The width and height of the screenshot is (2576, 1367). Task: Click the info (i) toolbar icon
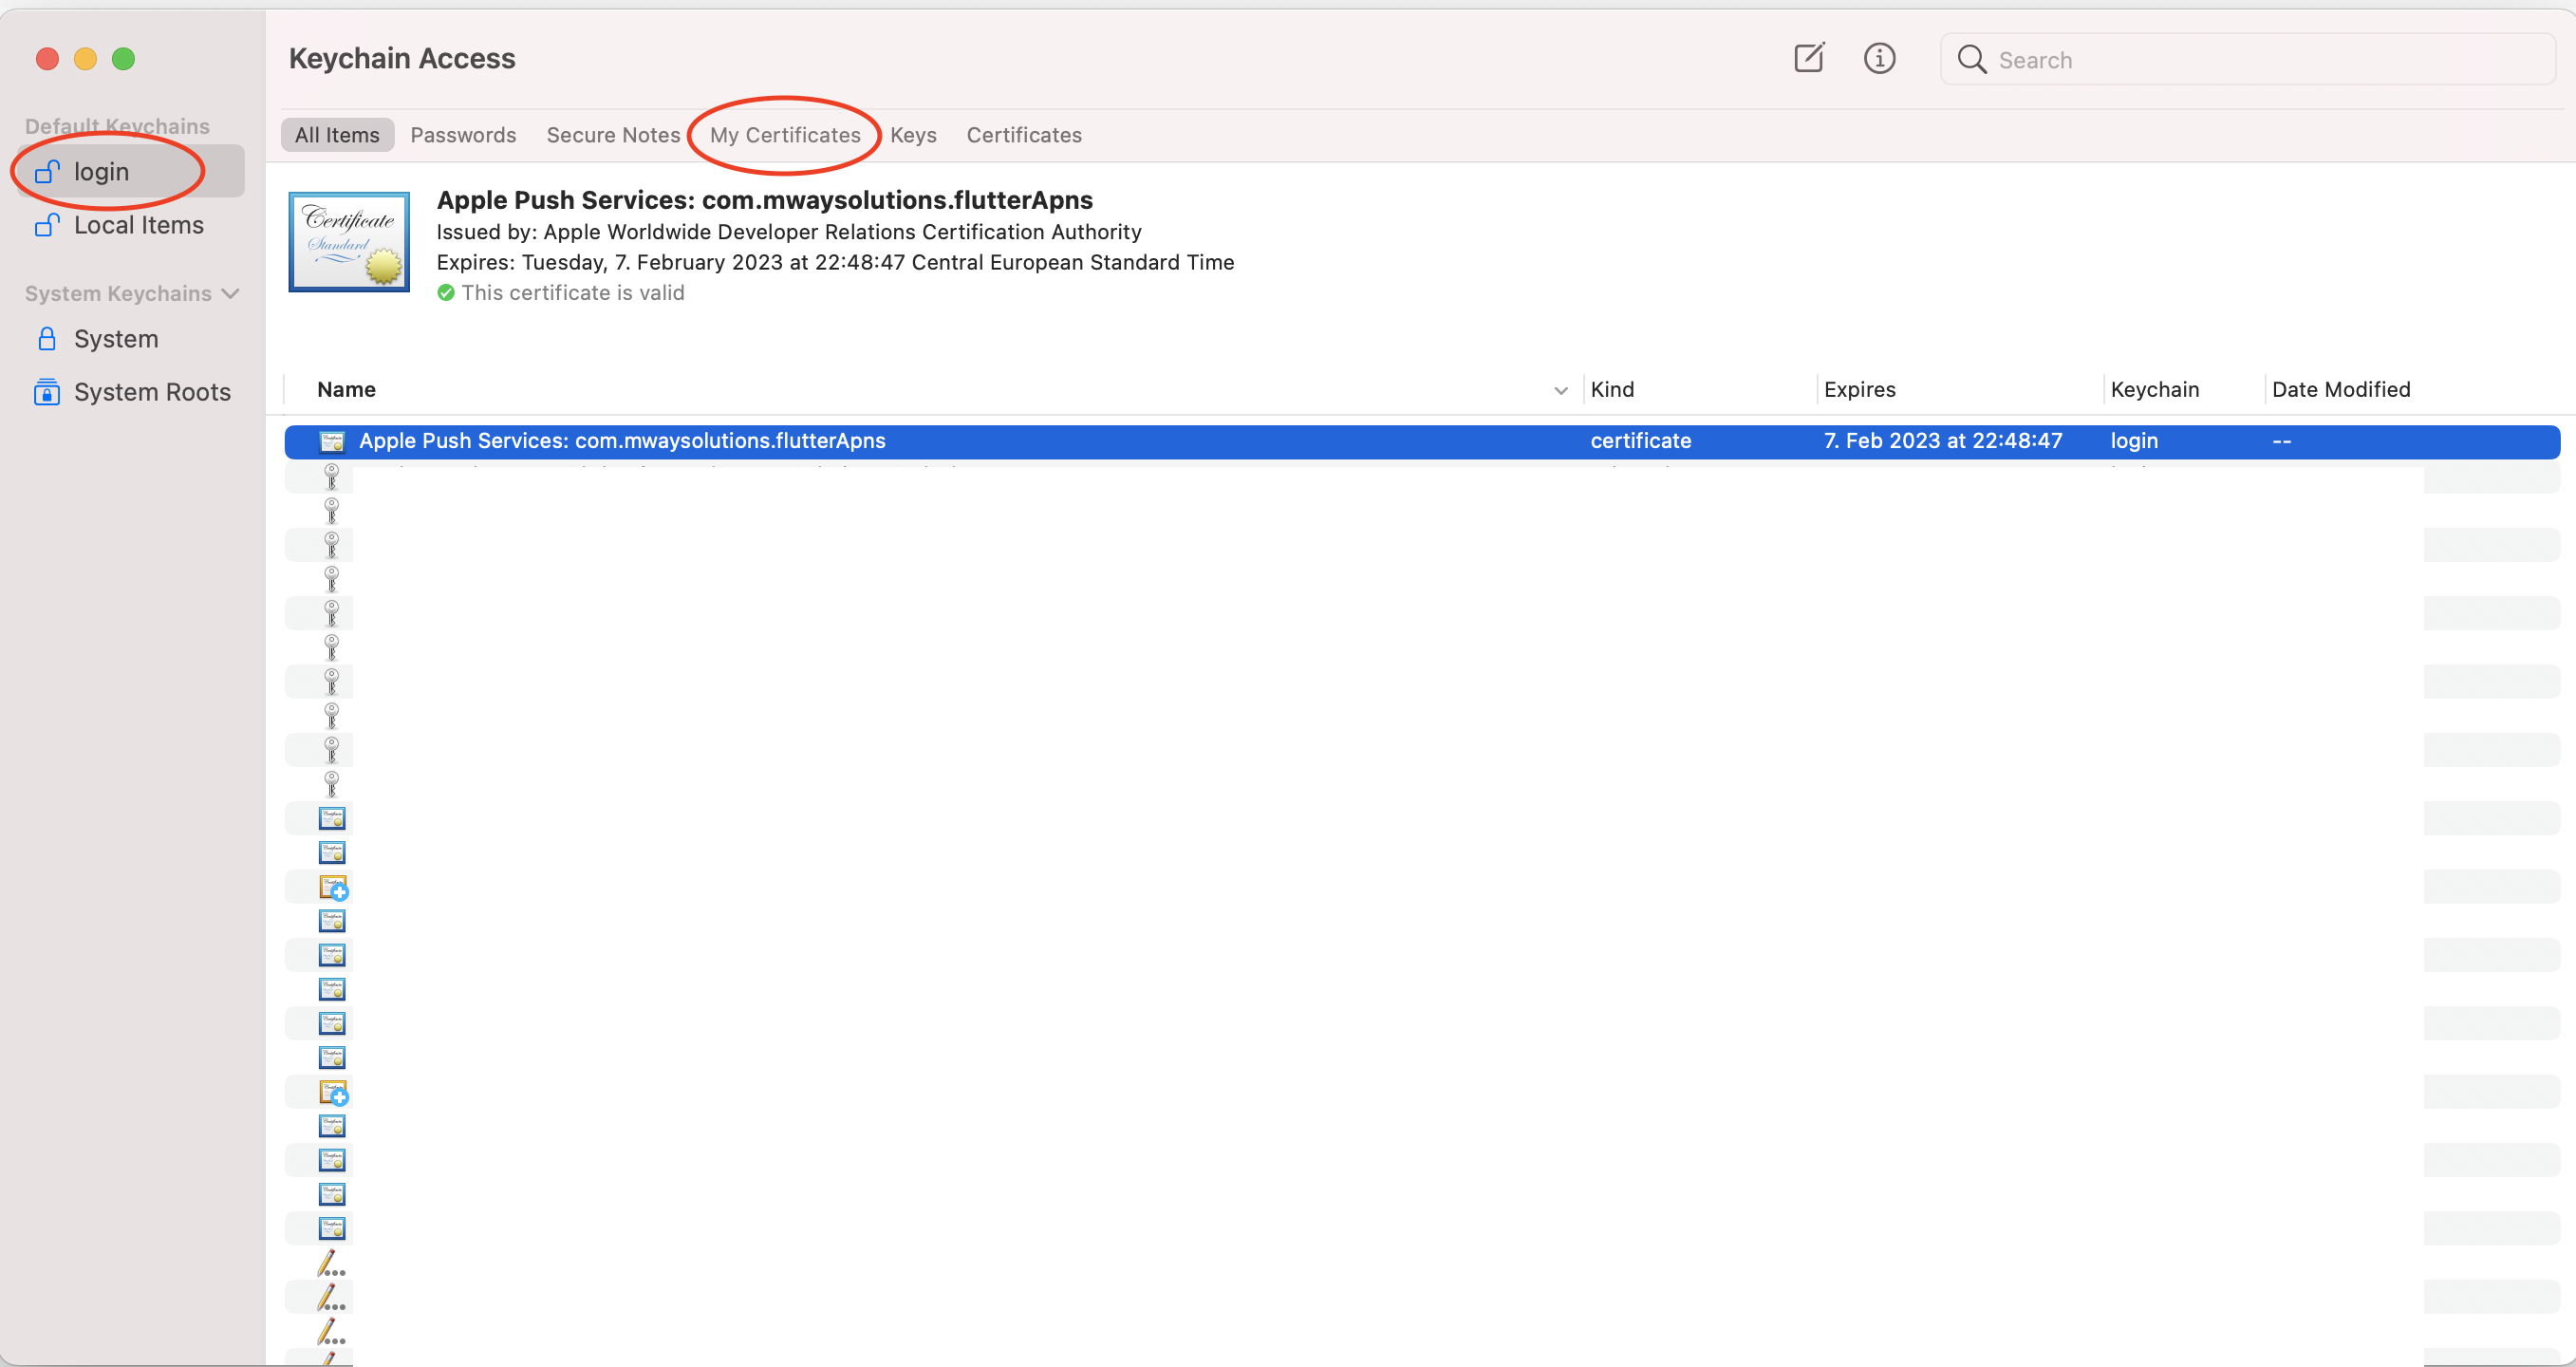1879,58
